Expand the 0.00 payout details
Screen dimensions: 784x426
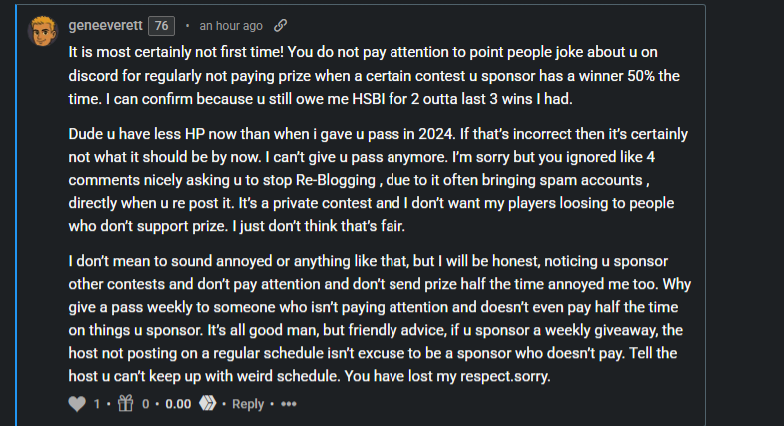click(177, 404)
